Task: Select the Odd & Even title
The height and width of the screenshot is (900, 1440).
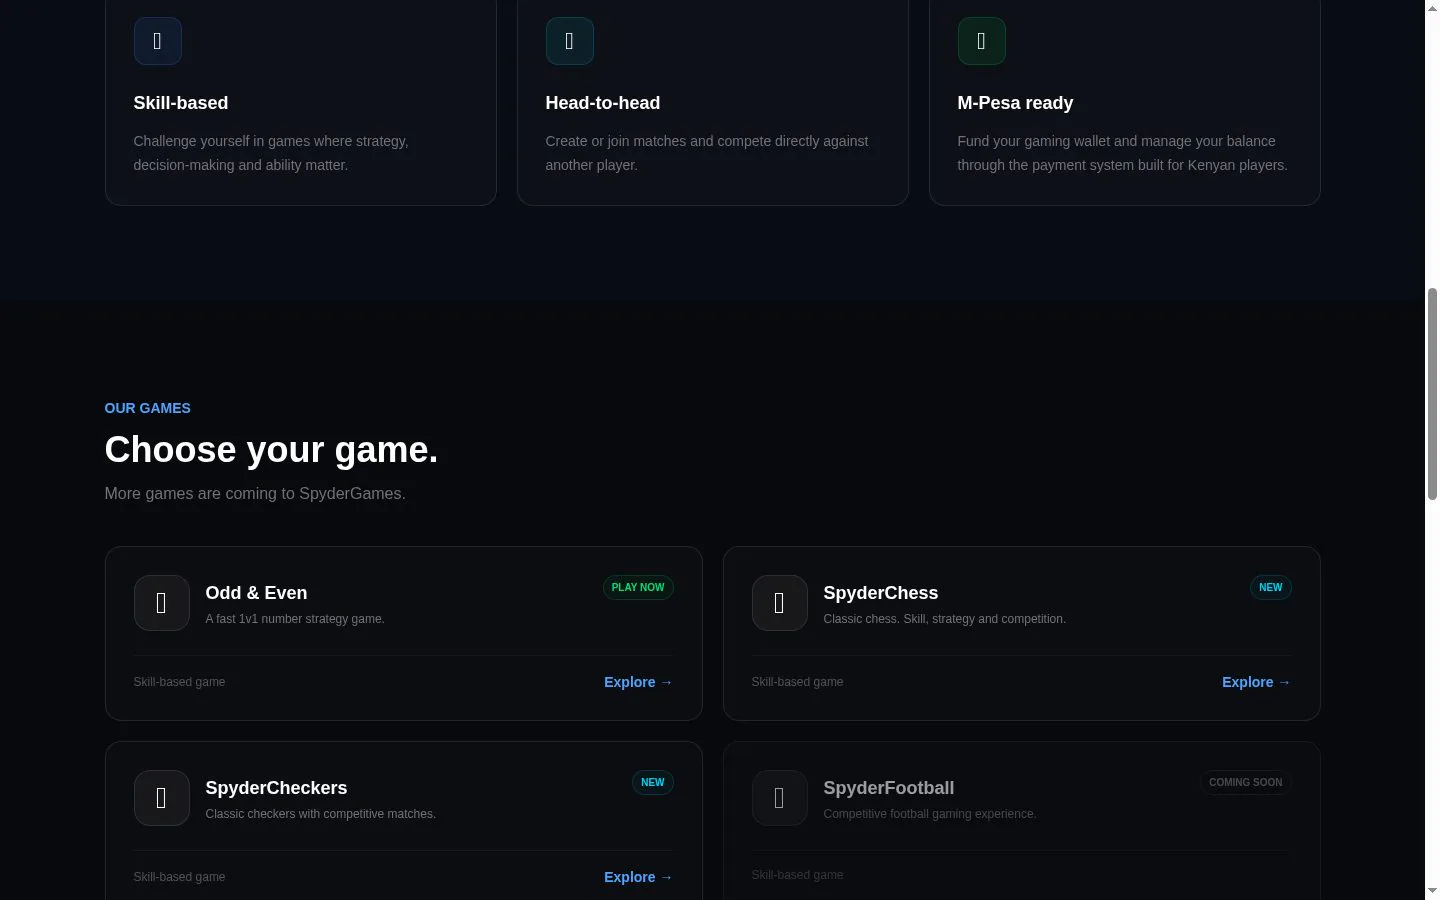Action: tap(256, 593)
